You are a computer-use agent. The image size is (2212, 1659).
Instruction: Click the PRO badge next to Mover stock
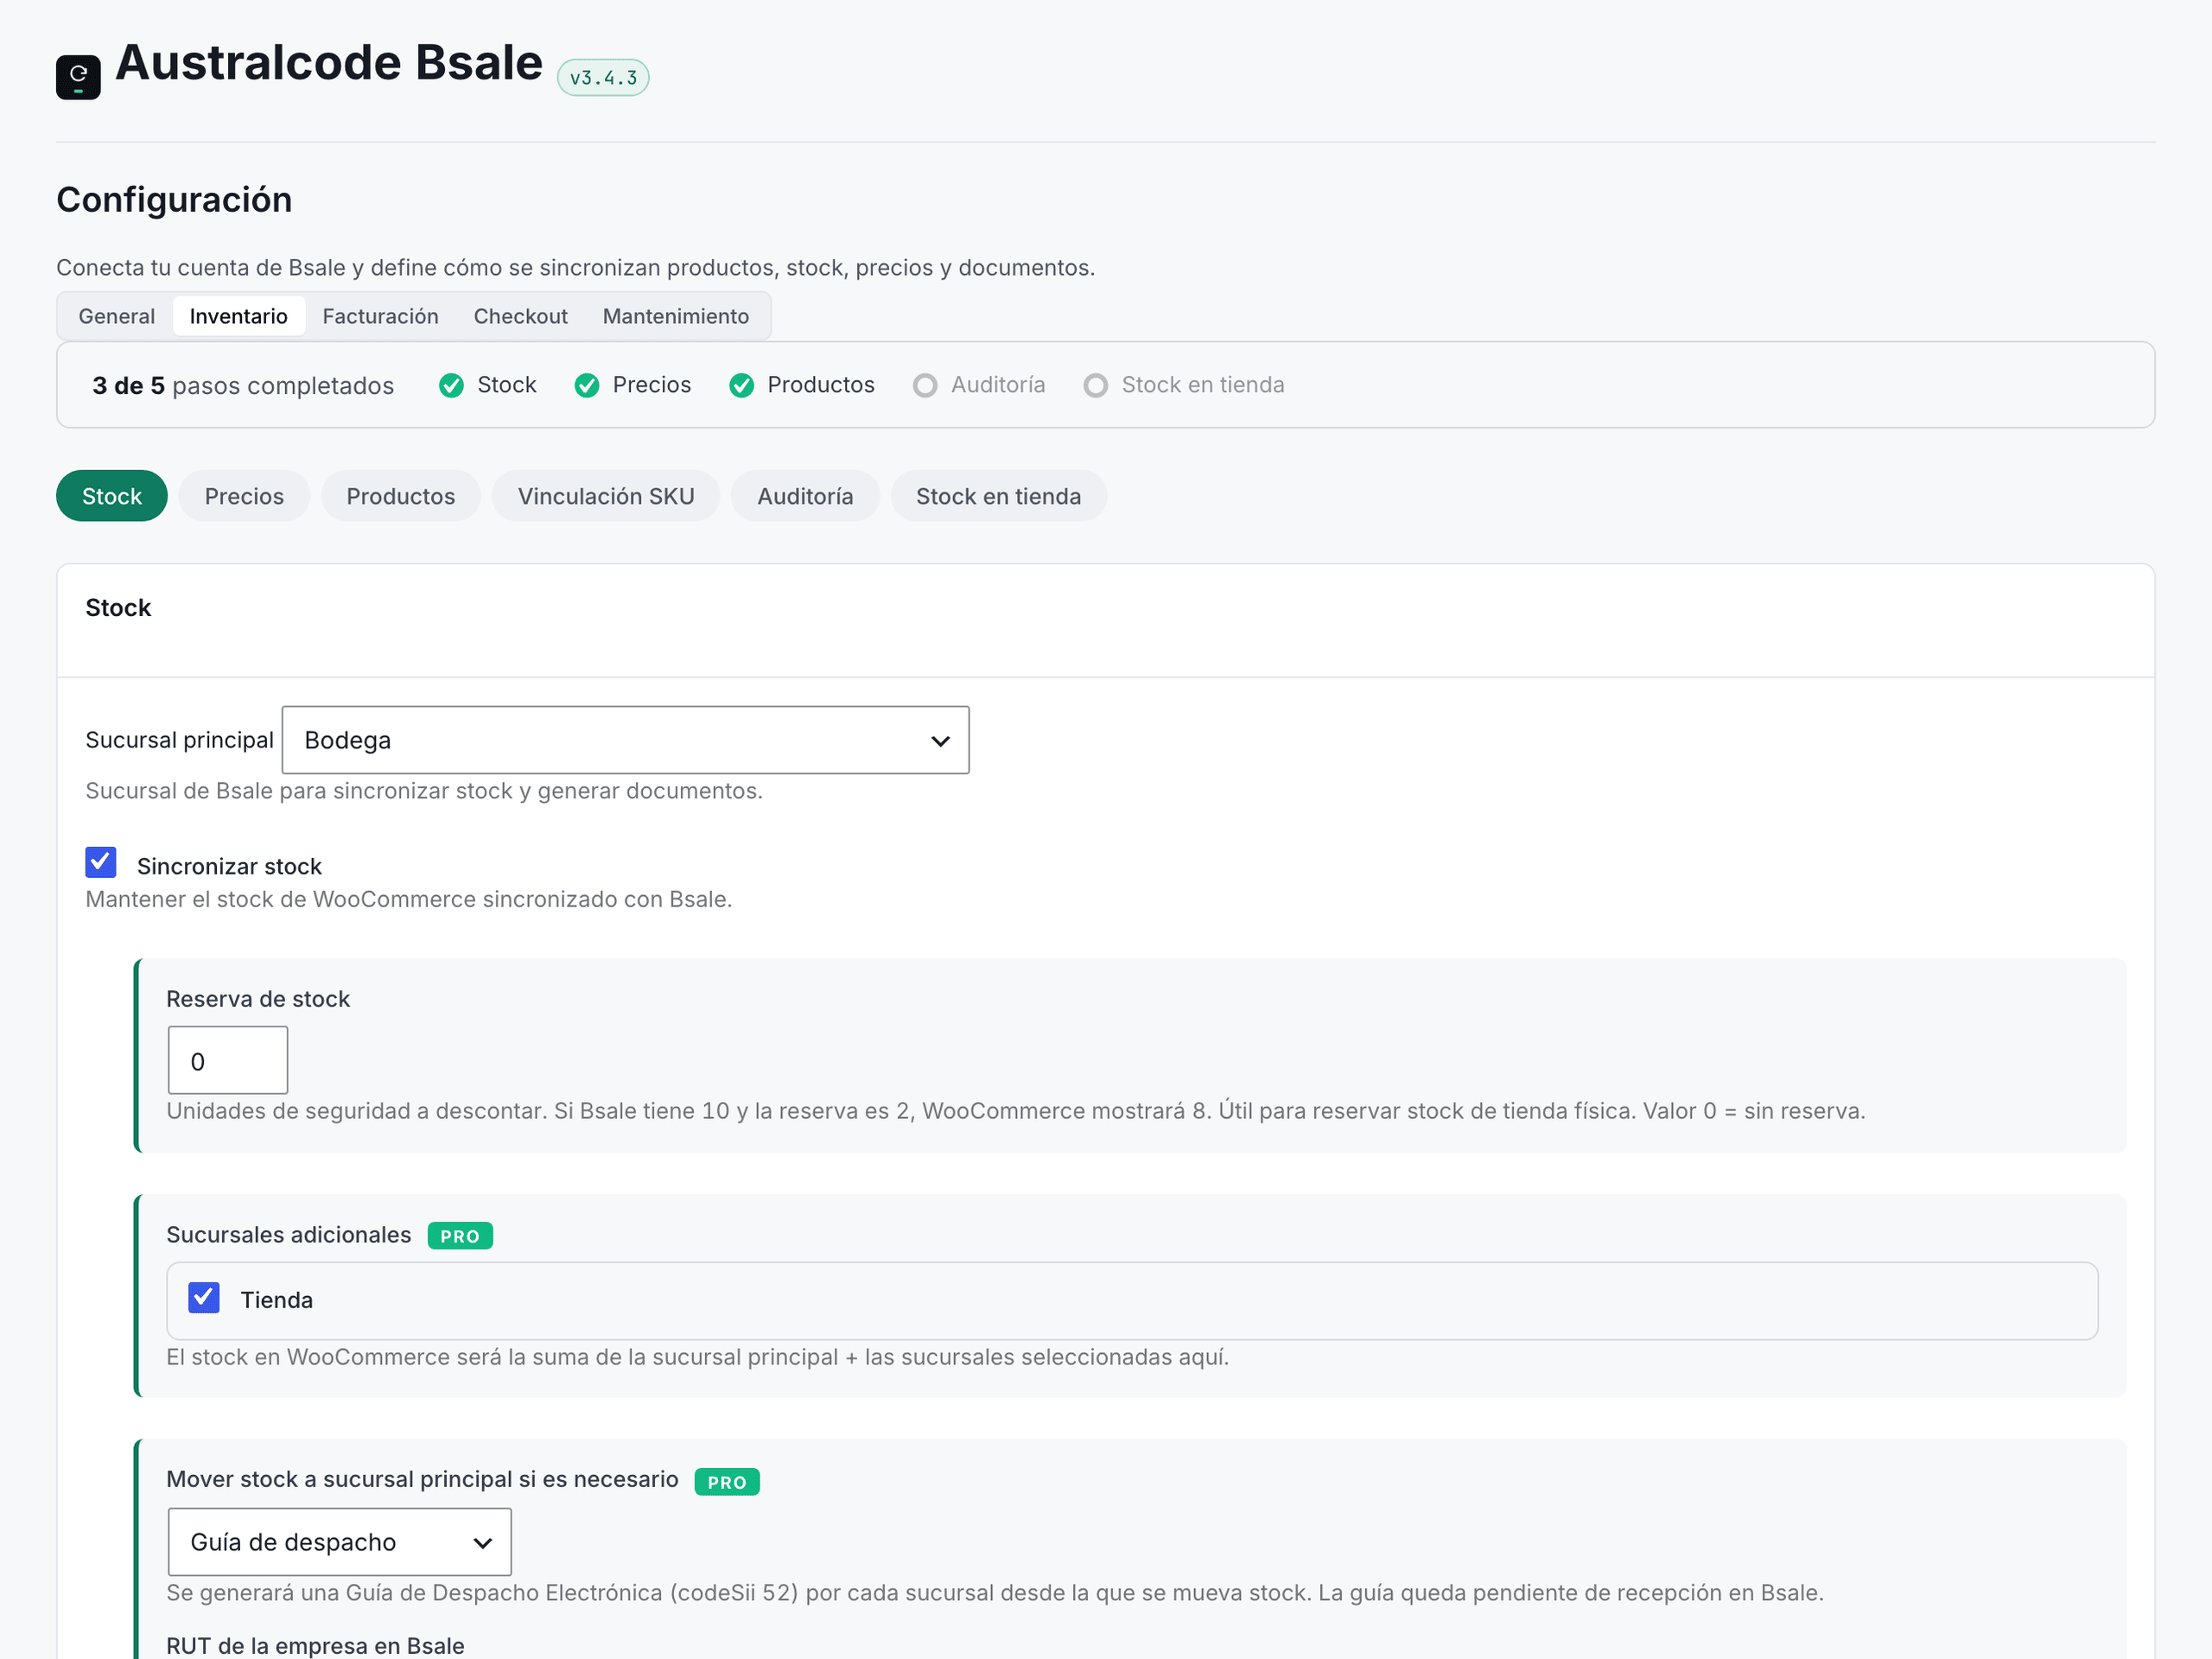click(x=727, y=1482)
